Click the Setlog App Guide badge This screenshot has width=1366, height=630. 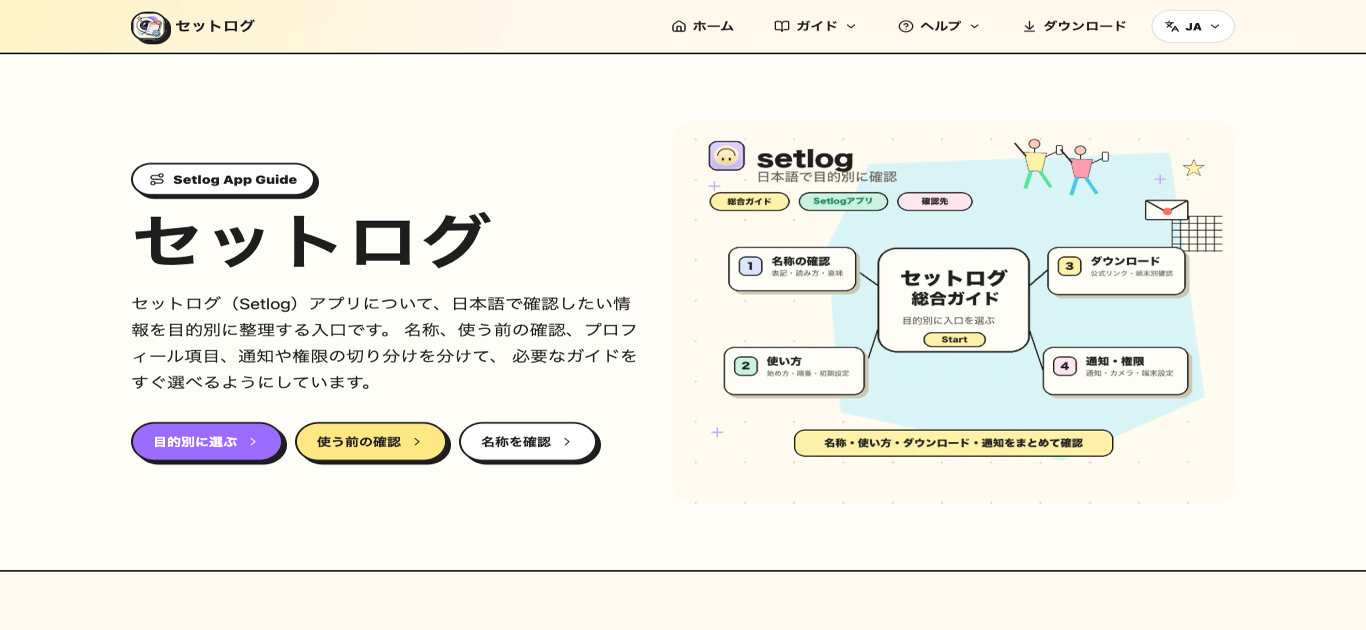pos(223,180)
